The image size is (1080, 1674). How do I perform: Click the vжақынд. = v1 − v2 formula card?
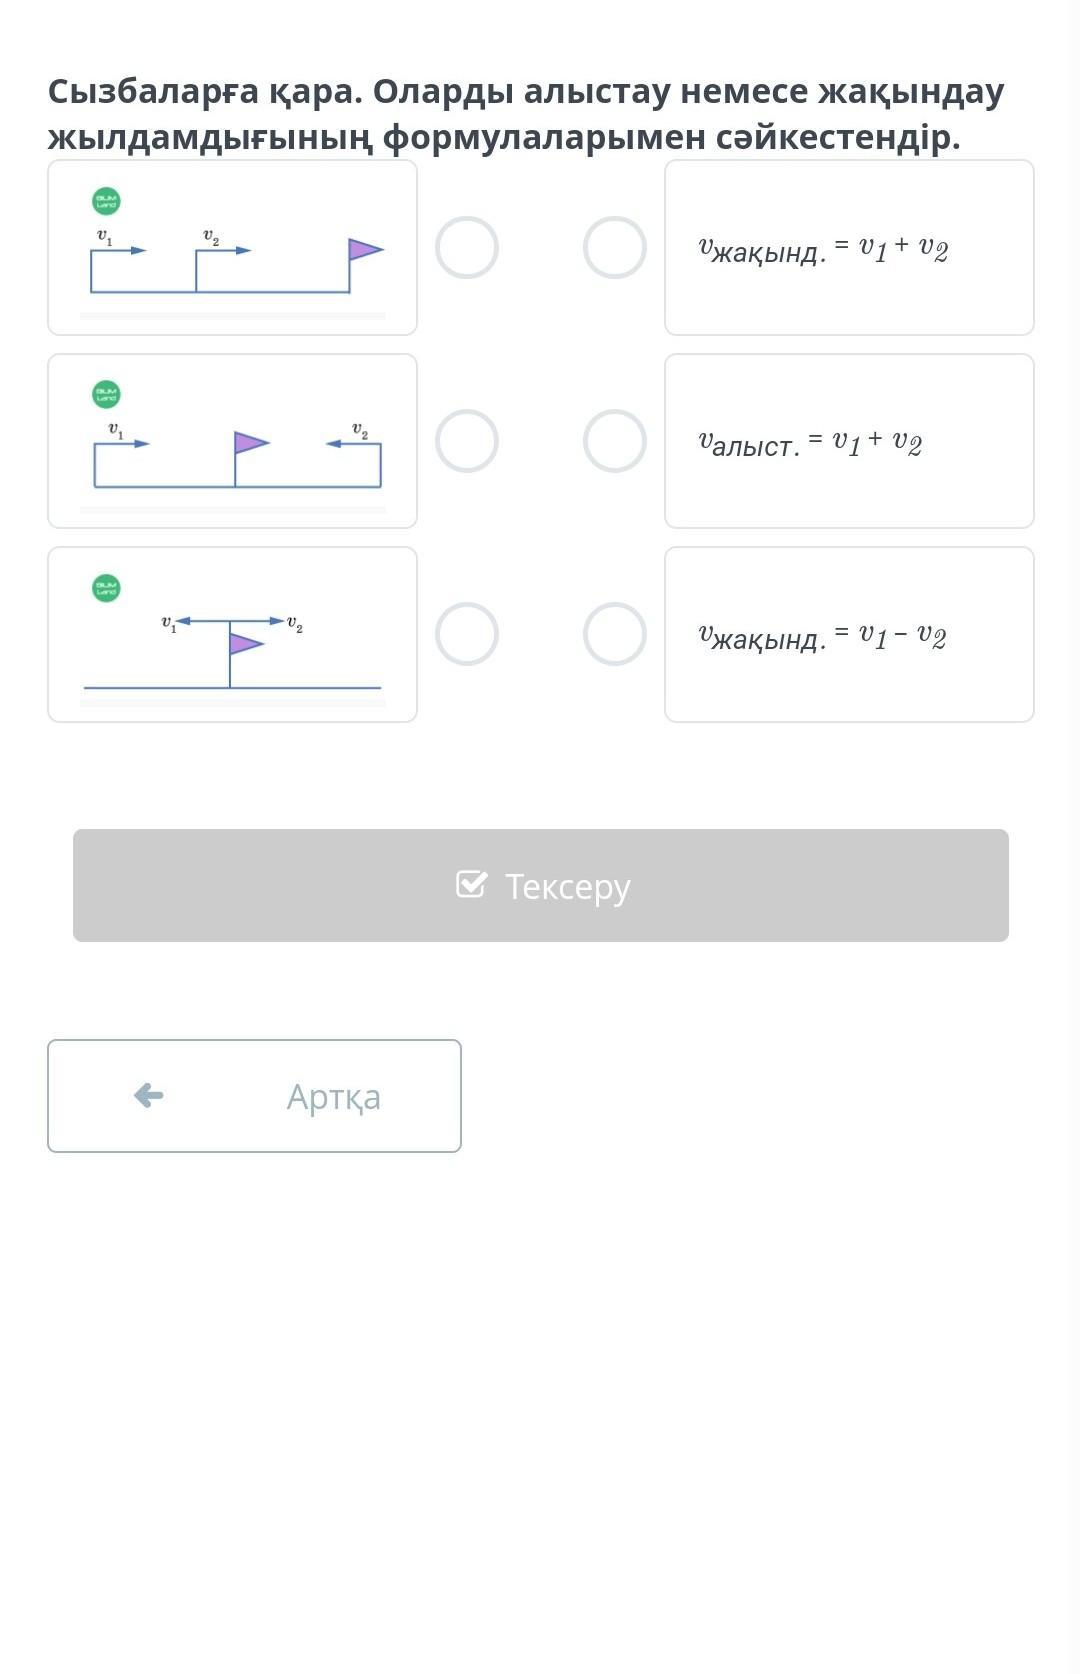pos(849,634)
